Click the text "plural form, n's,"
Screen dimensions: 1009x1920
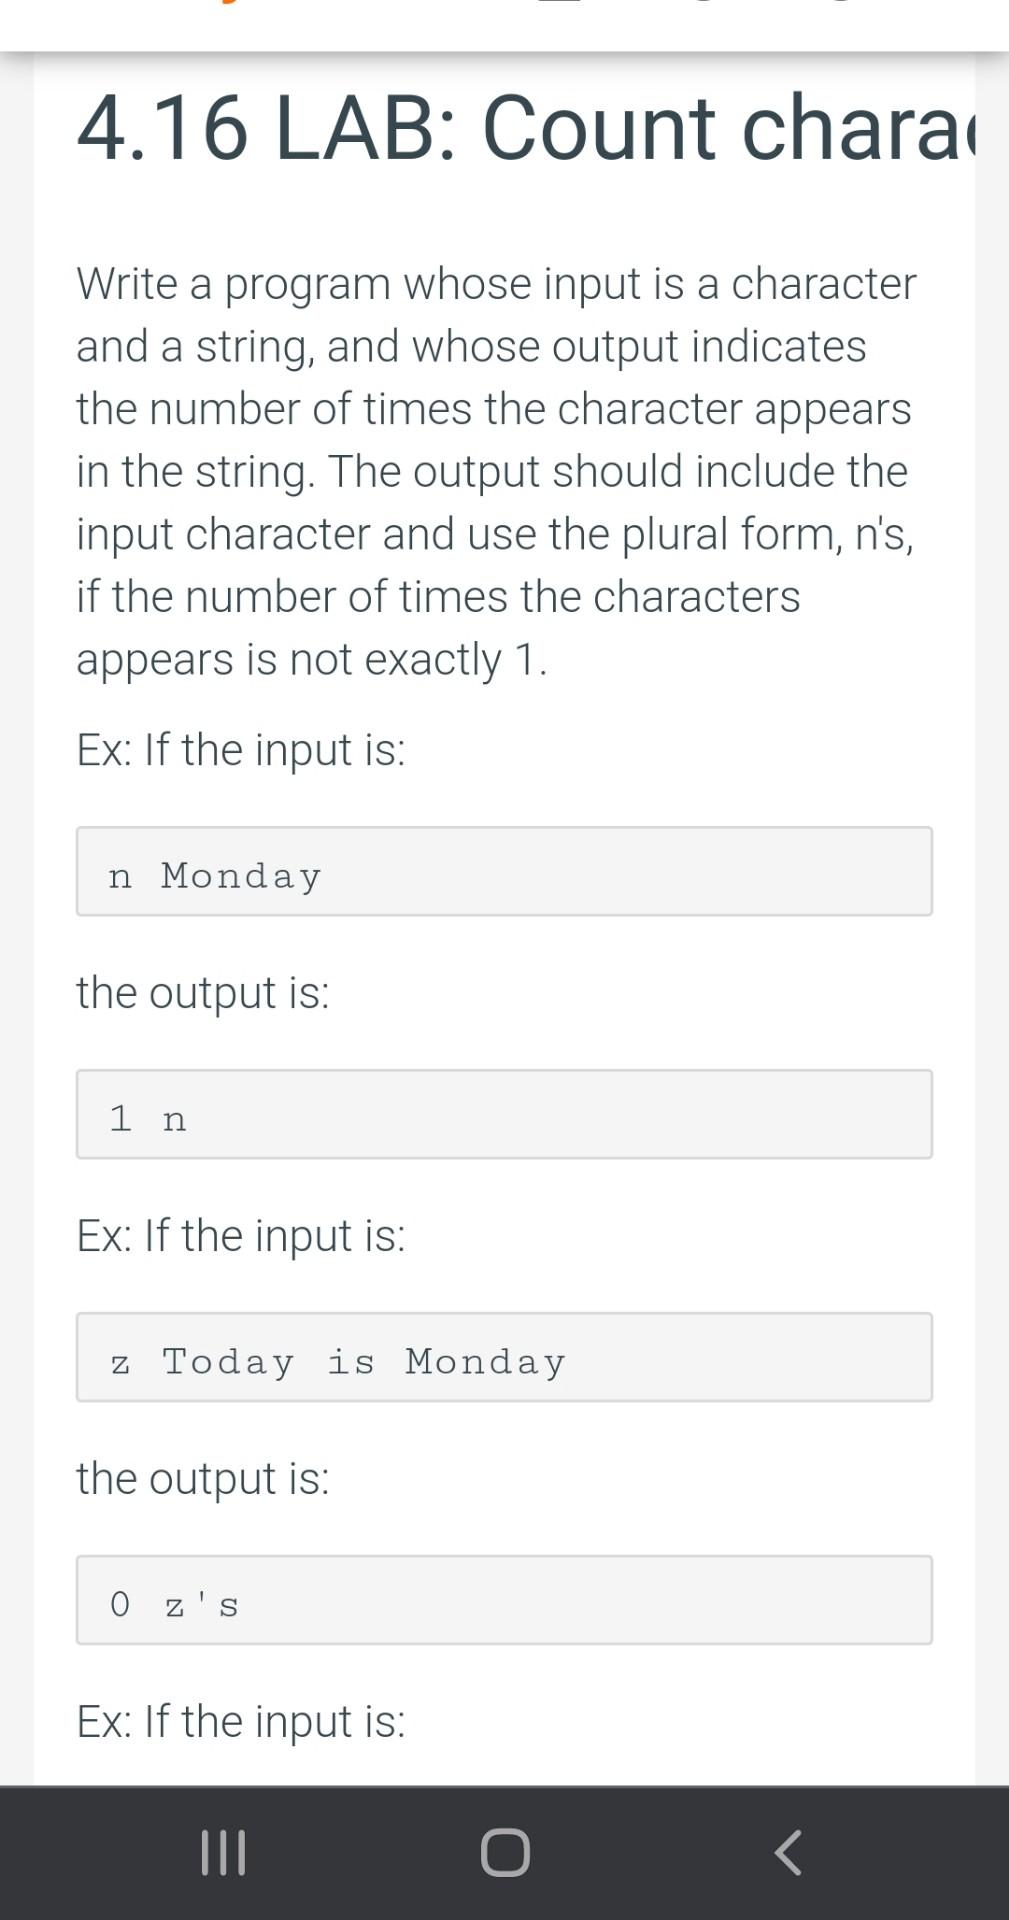click(x=767, y=534)
